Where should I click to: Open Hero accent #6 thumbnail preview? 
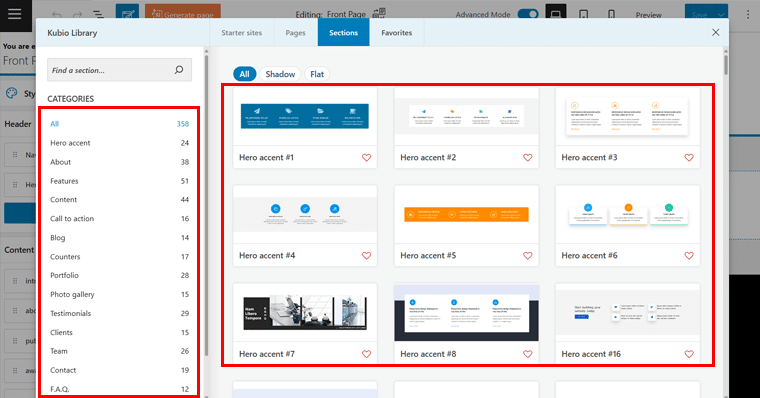tap(628, 214)
